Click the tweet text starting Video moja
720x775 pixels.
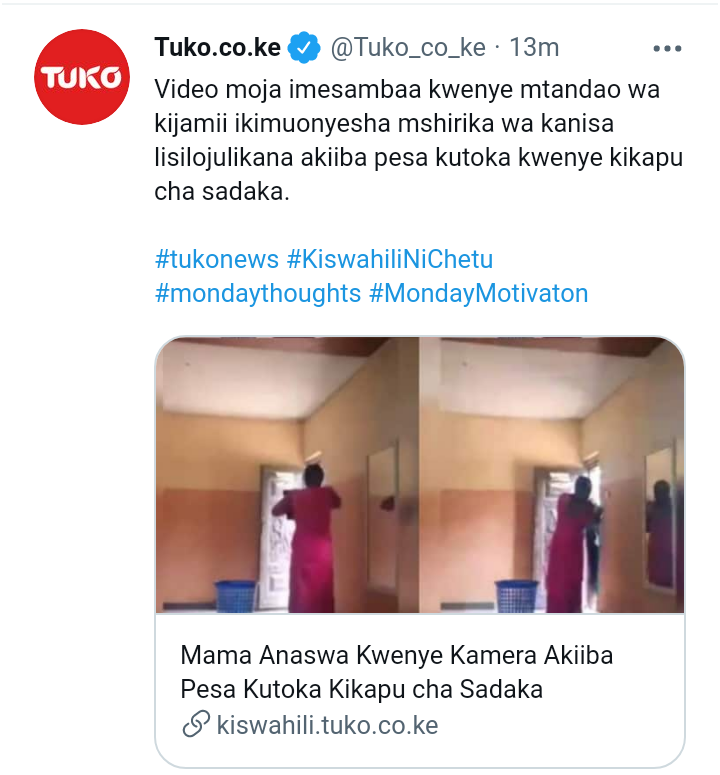[x=419, y=140]
